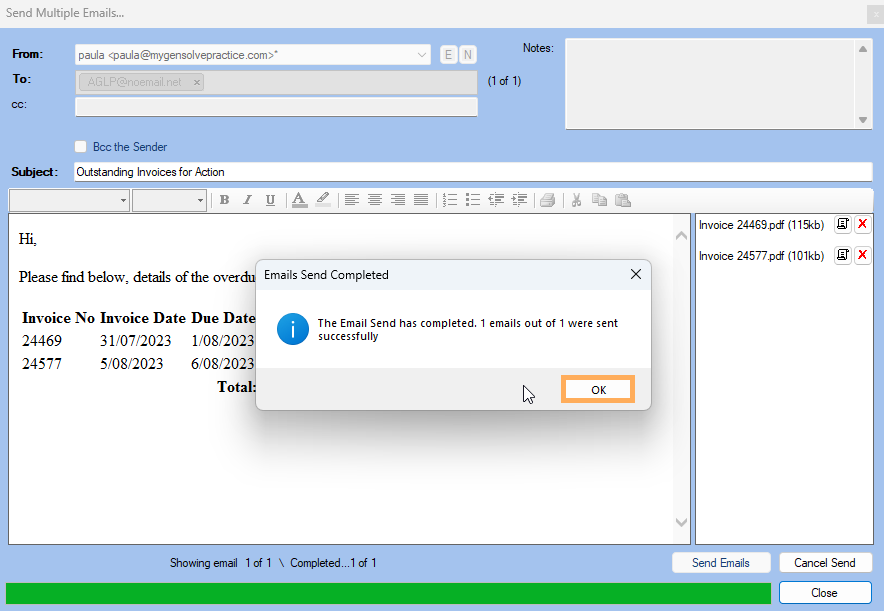Click the Cancel Send button
884x611 pixels.
[825, 563]
